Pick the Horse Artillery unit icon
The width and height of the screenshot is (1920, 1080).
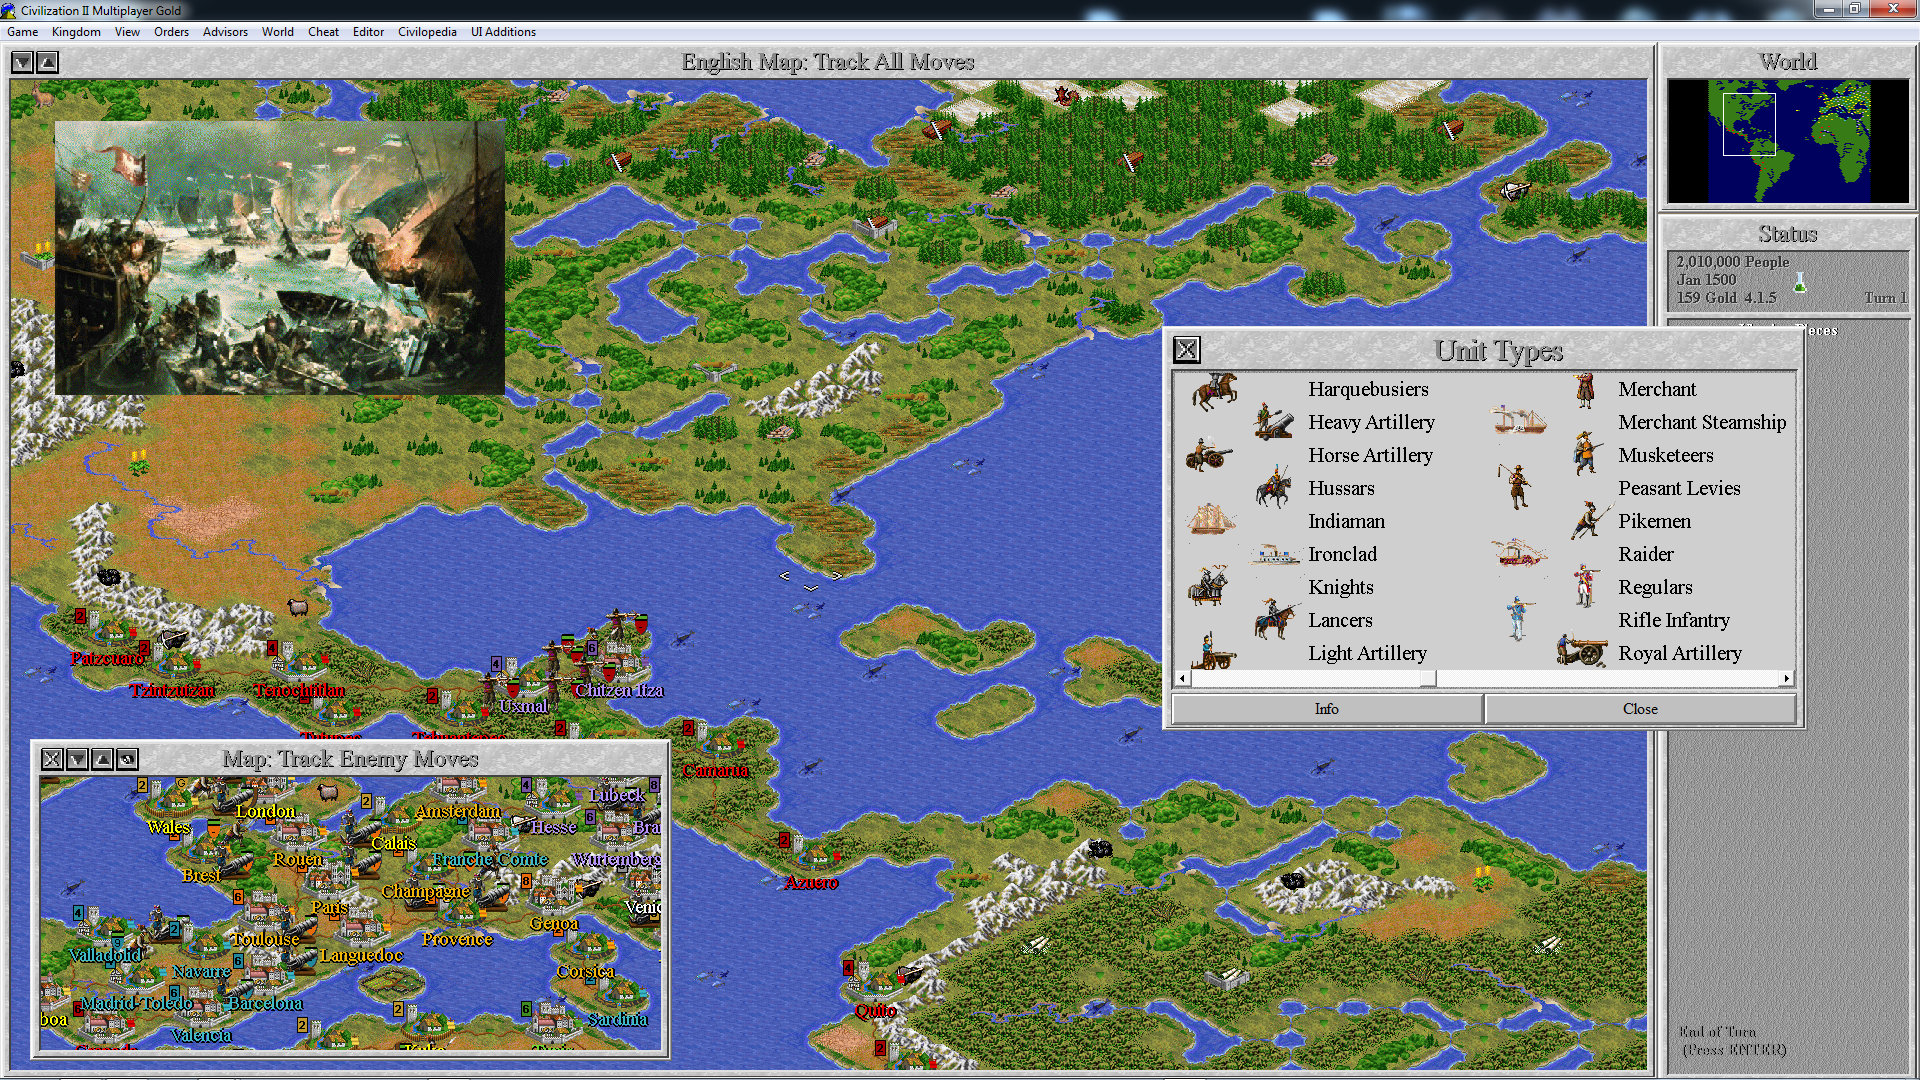(1210, 455)
